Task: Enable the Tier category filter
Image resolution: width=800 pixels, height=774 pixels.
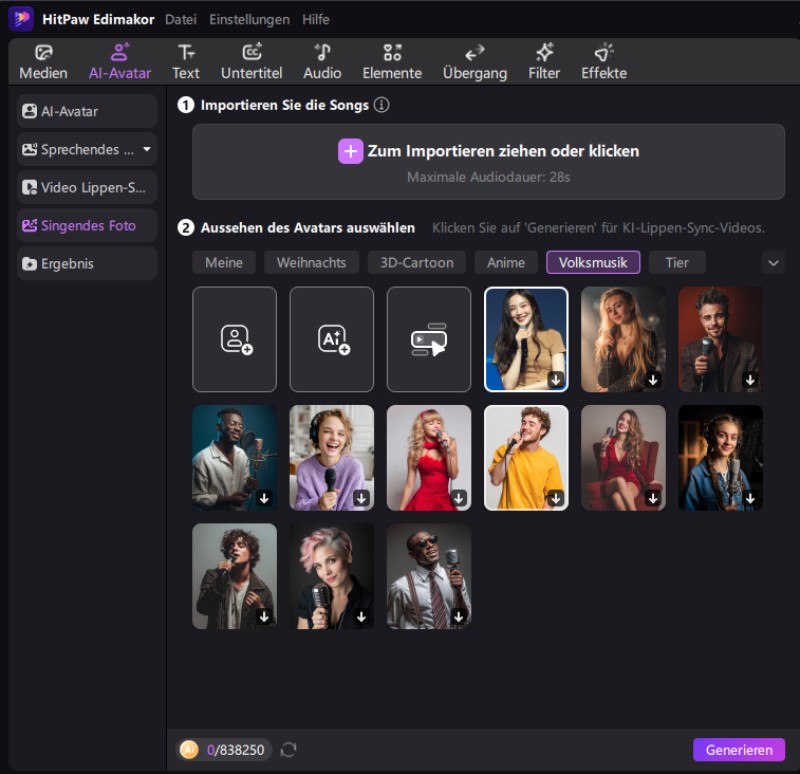Action: [x=677, y=262]
